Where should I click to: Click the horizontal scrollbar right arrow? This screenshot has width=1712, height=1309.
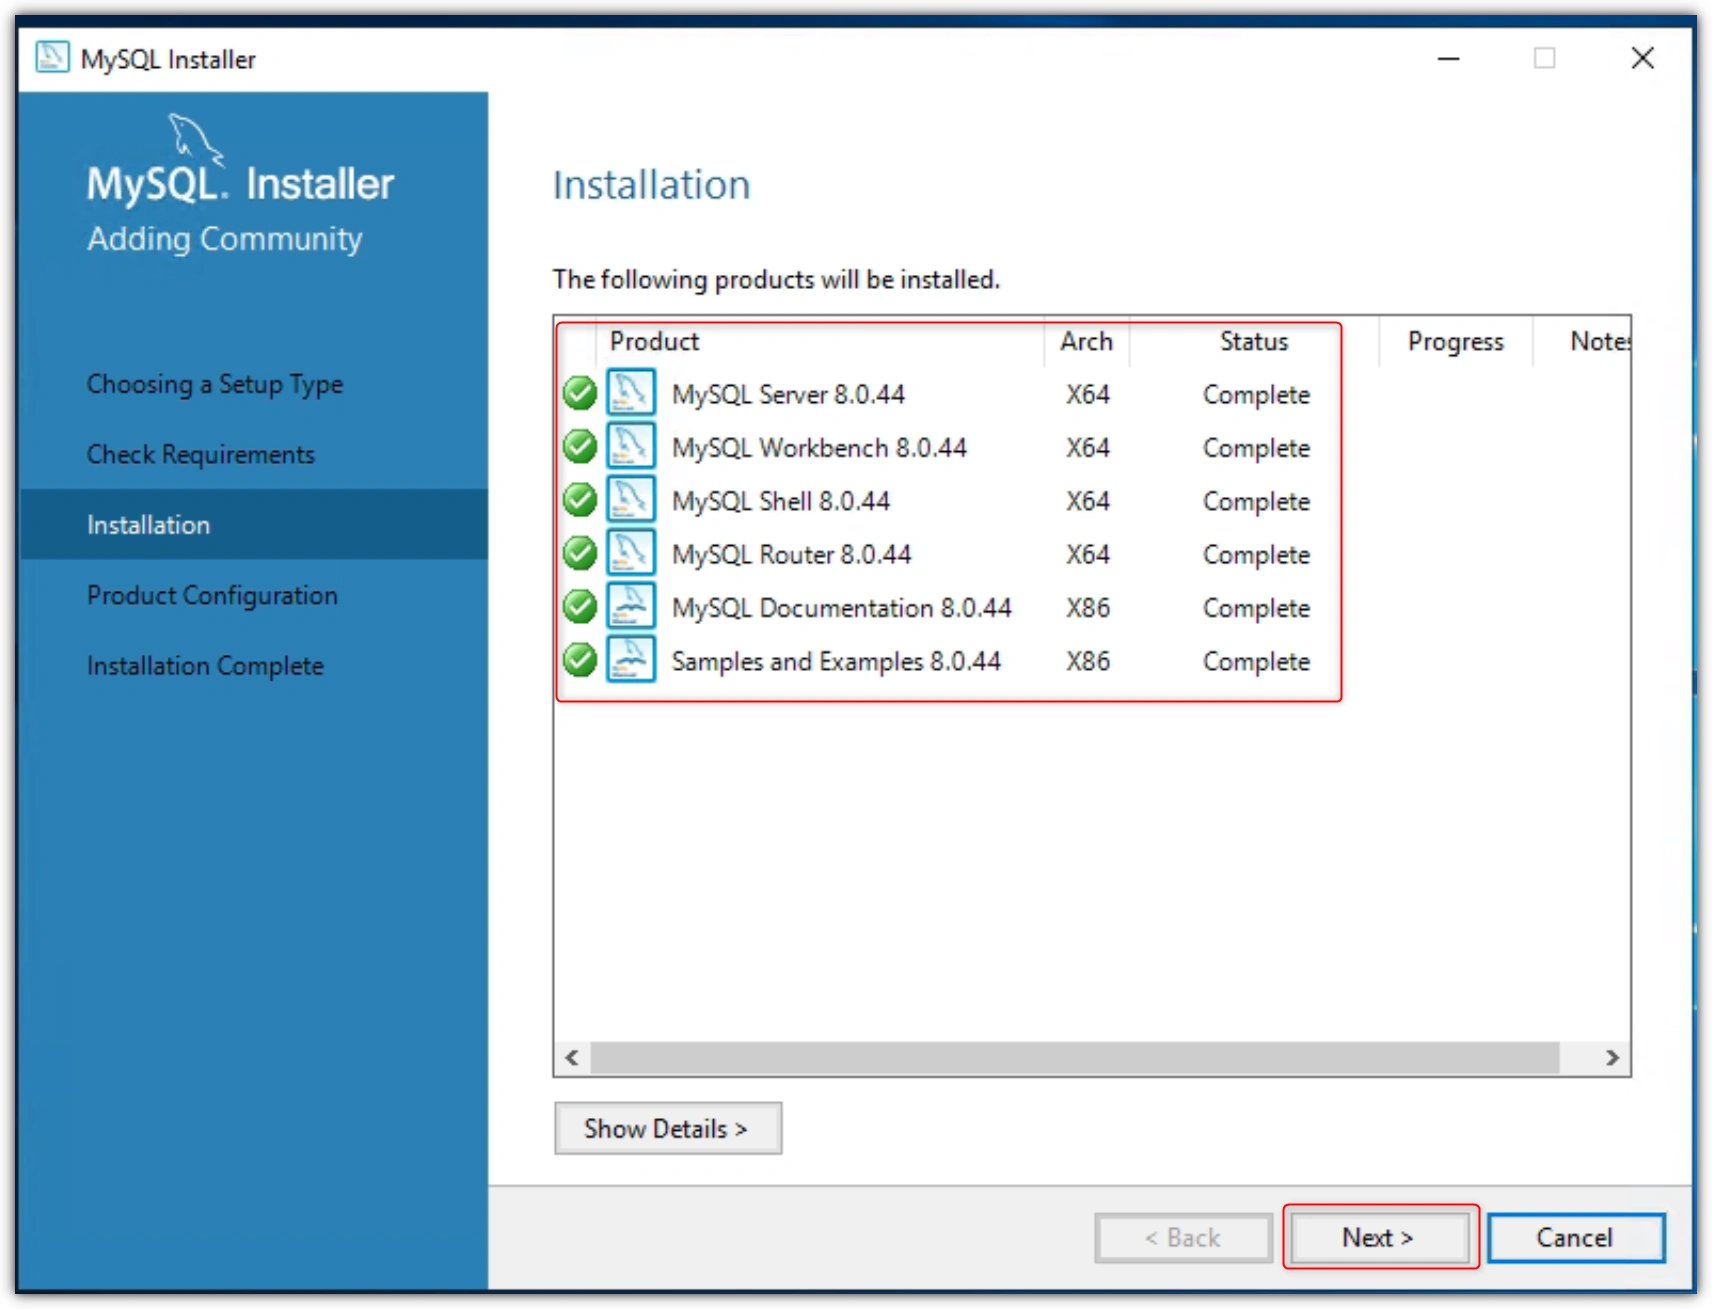point(1612,1057)
